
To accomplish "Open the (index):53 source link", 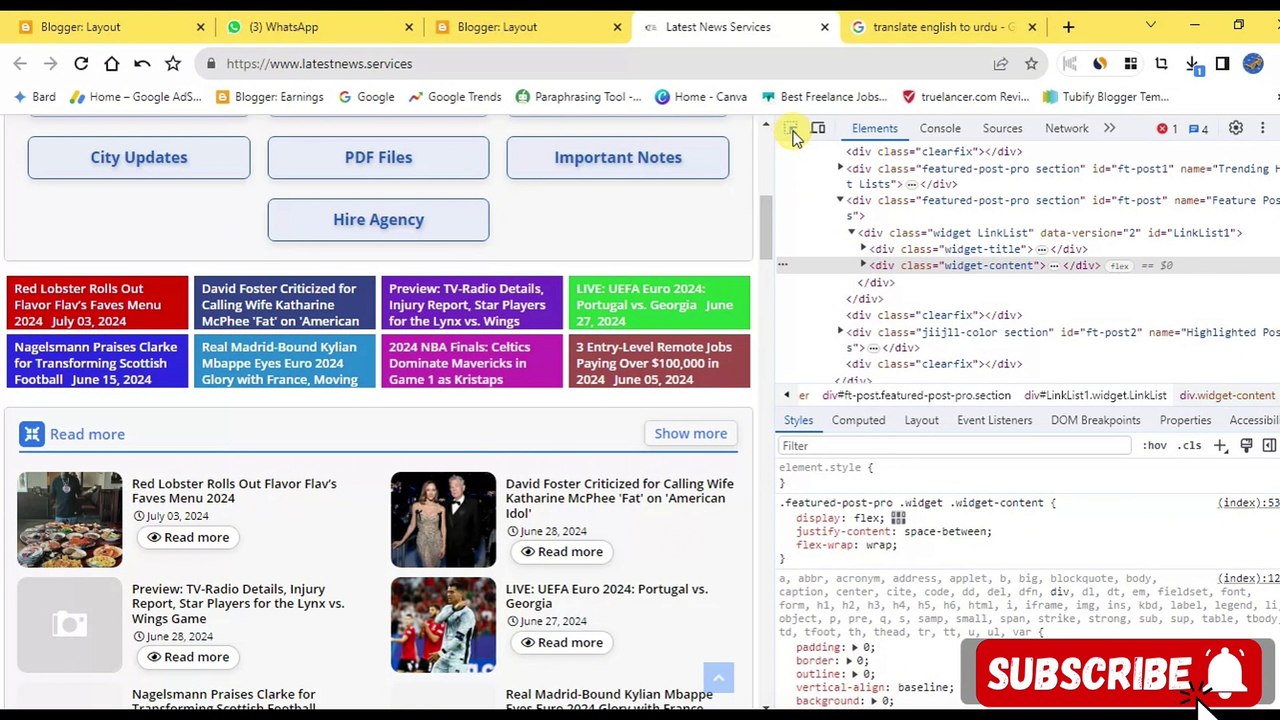I will coord(1248,503).
